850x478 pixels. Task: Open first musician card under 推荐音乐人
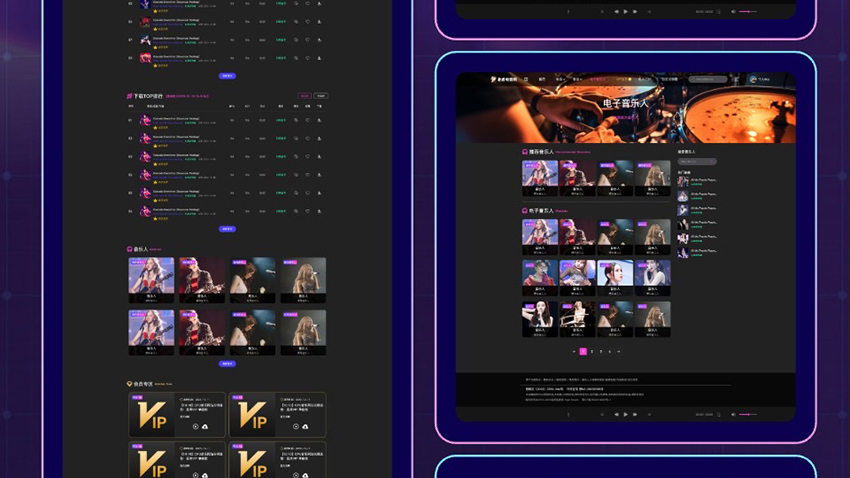(x=540, y=176)
